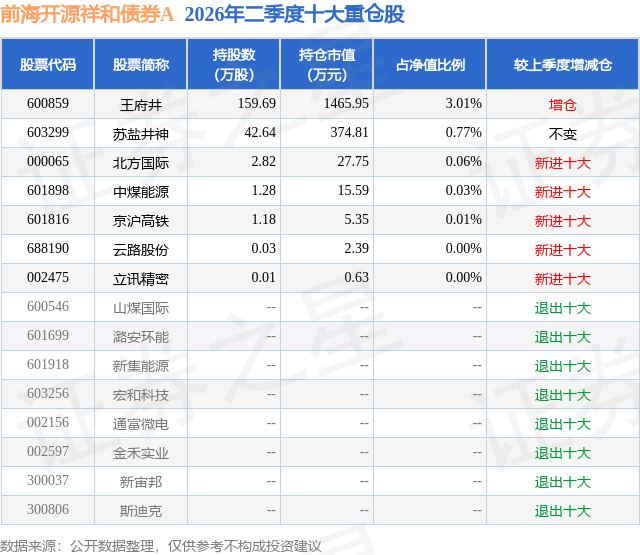Viewport: 640px width, 555px height.
Task: Click stock name 金禾实业
Action: (x=141, y=453)
